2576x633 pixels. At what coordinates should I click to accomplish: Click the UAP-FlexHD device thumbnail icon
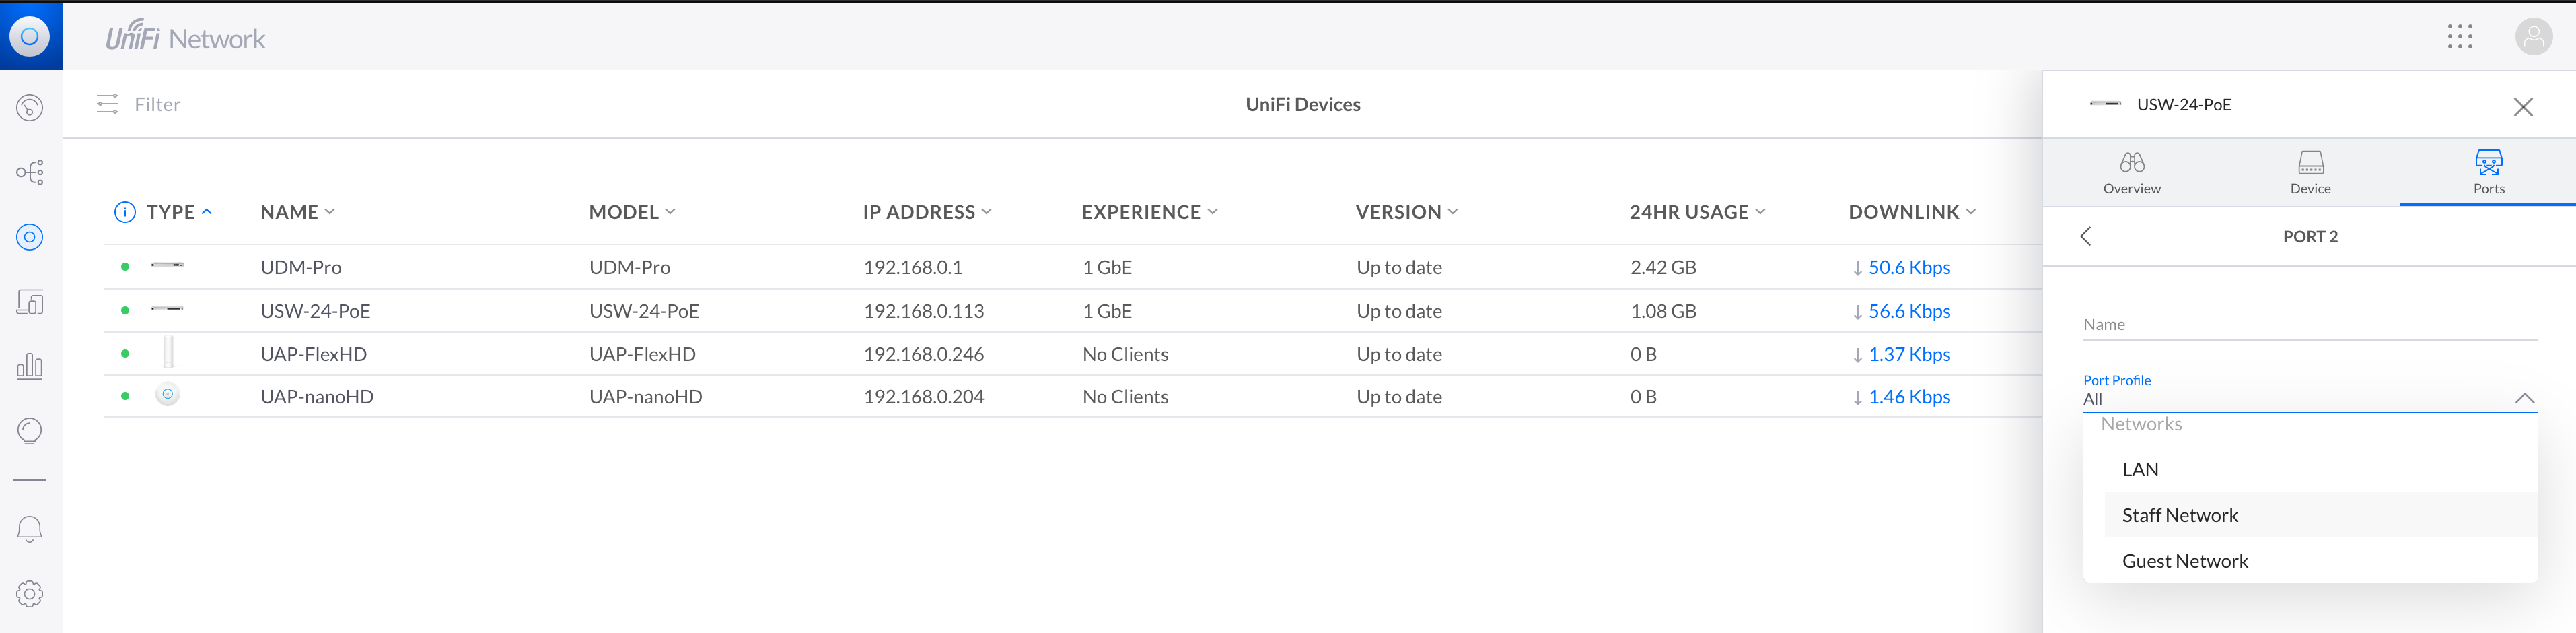(x=168, y=352)
